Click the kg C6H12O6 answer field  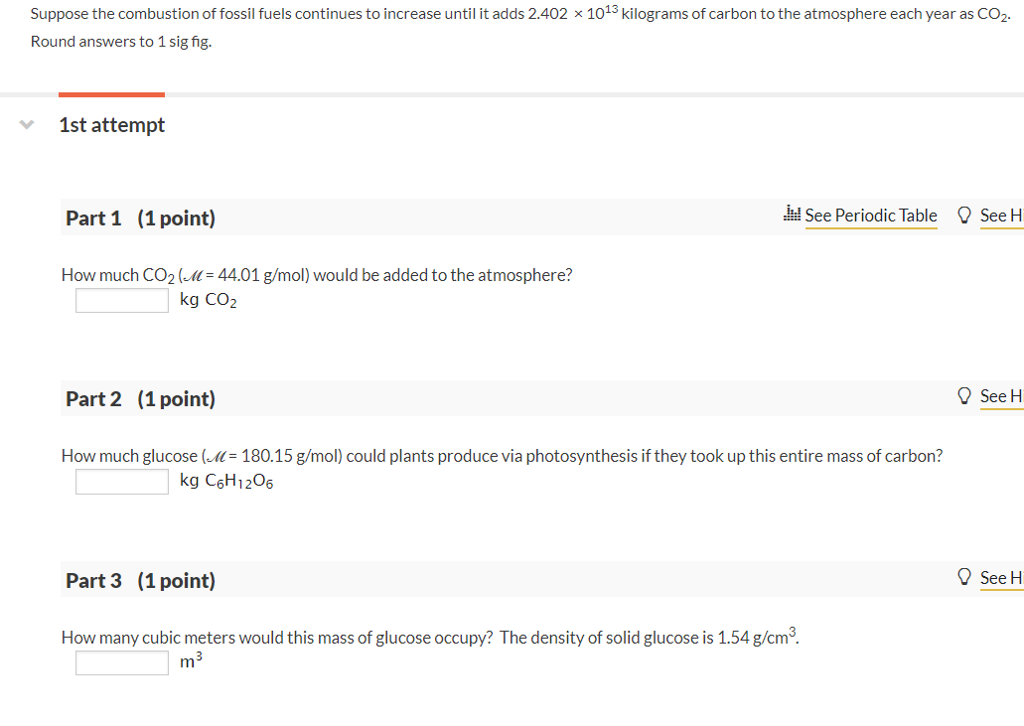(x=122, y=482)
